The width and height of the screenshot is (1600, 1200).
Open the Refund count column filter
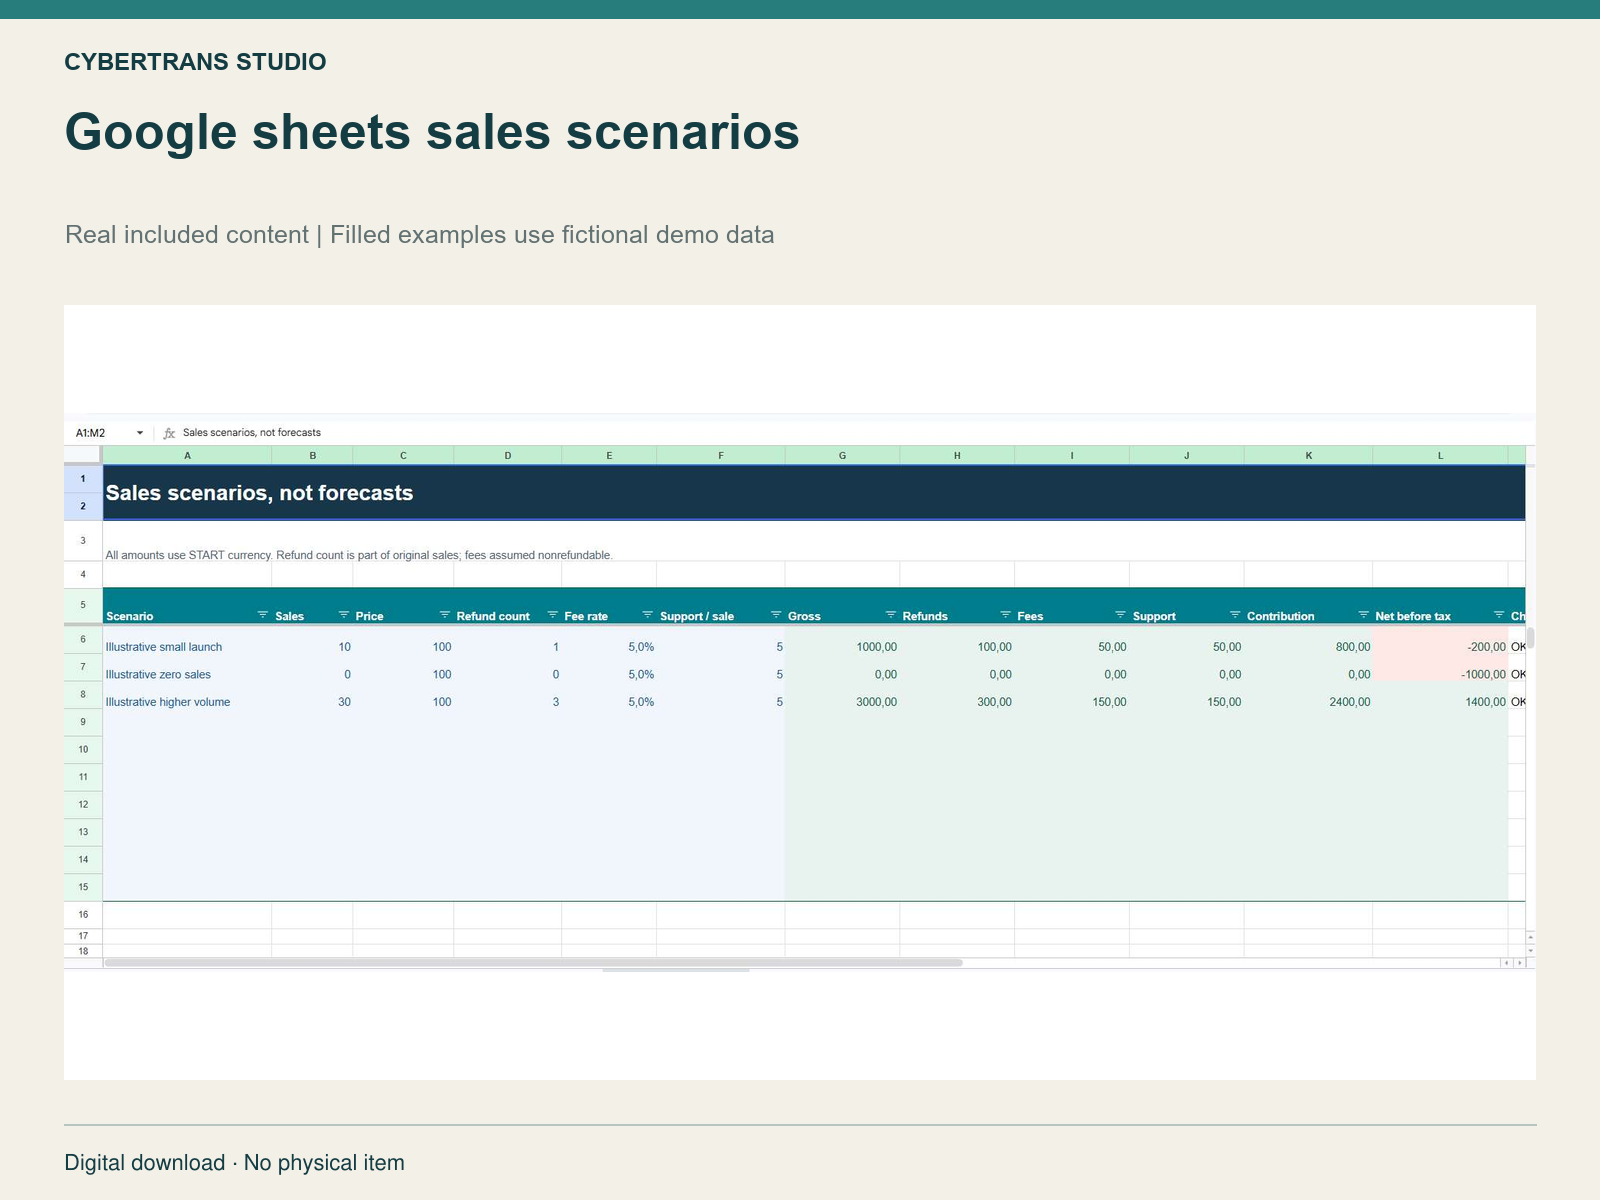pos(553,615)
